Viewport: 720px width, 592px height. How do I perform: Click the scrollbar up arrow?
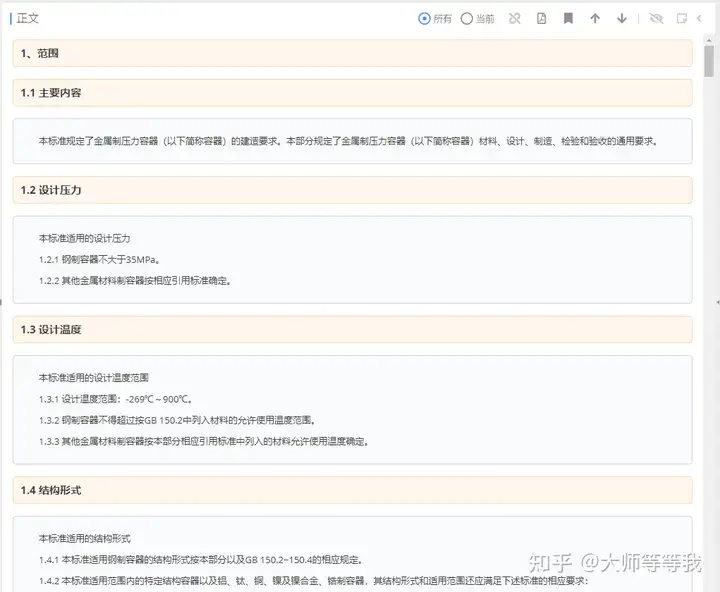tap(709, 41)
